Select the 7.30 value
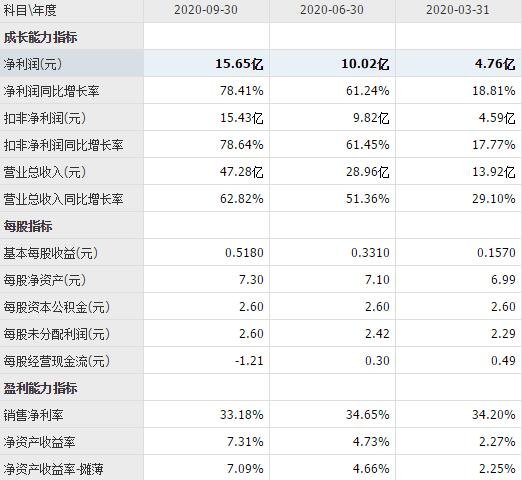Screen dimensions: 522x480 (x=251, y=280)
